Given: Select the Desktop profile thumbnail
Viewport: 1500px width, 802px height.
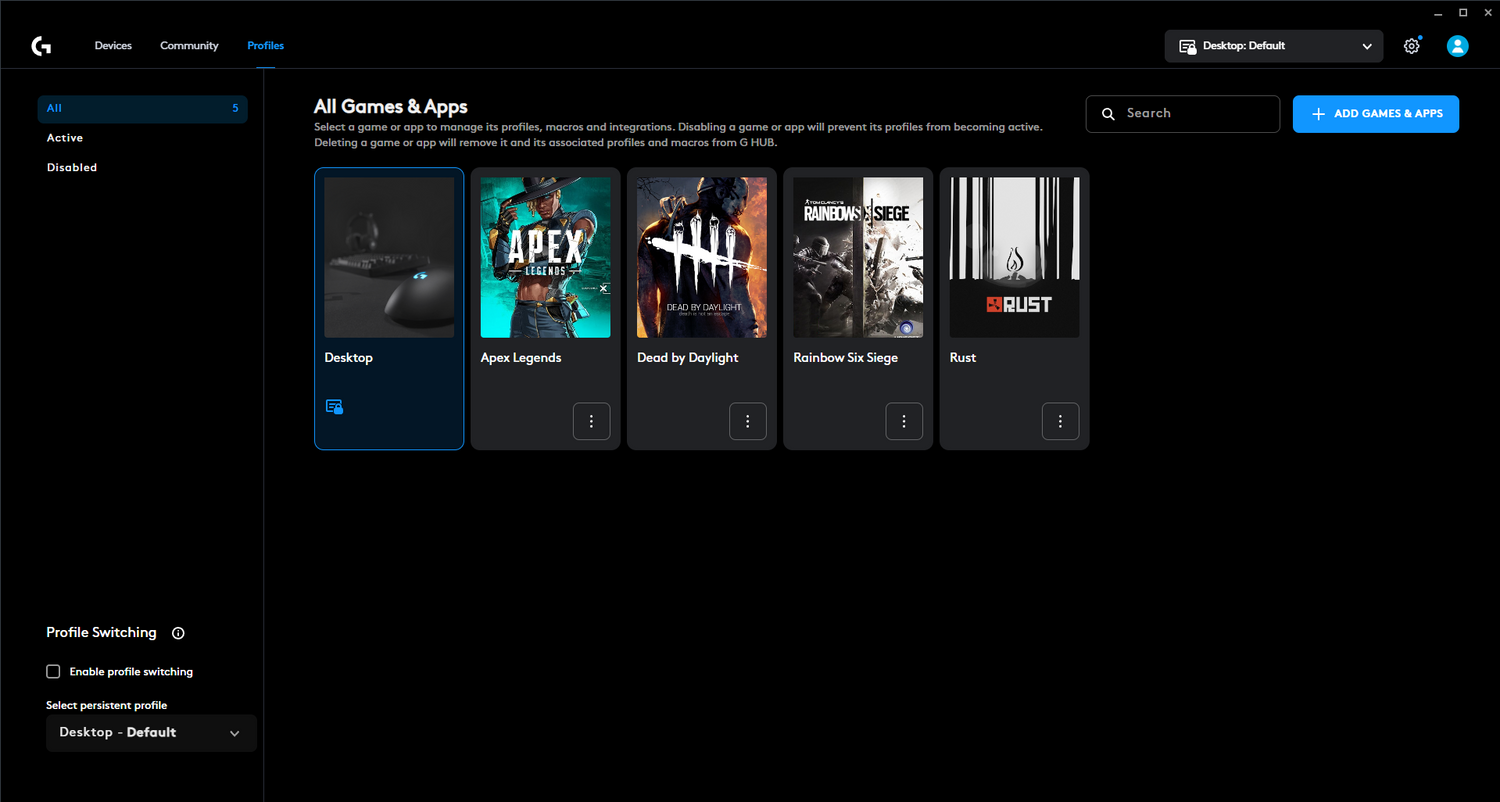Looking at the screenshot, I should 389,258.
